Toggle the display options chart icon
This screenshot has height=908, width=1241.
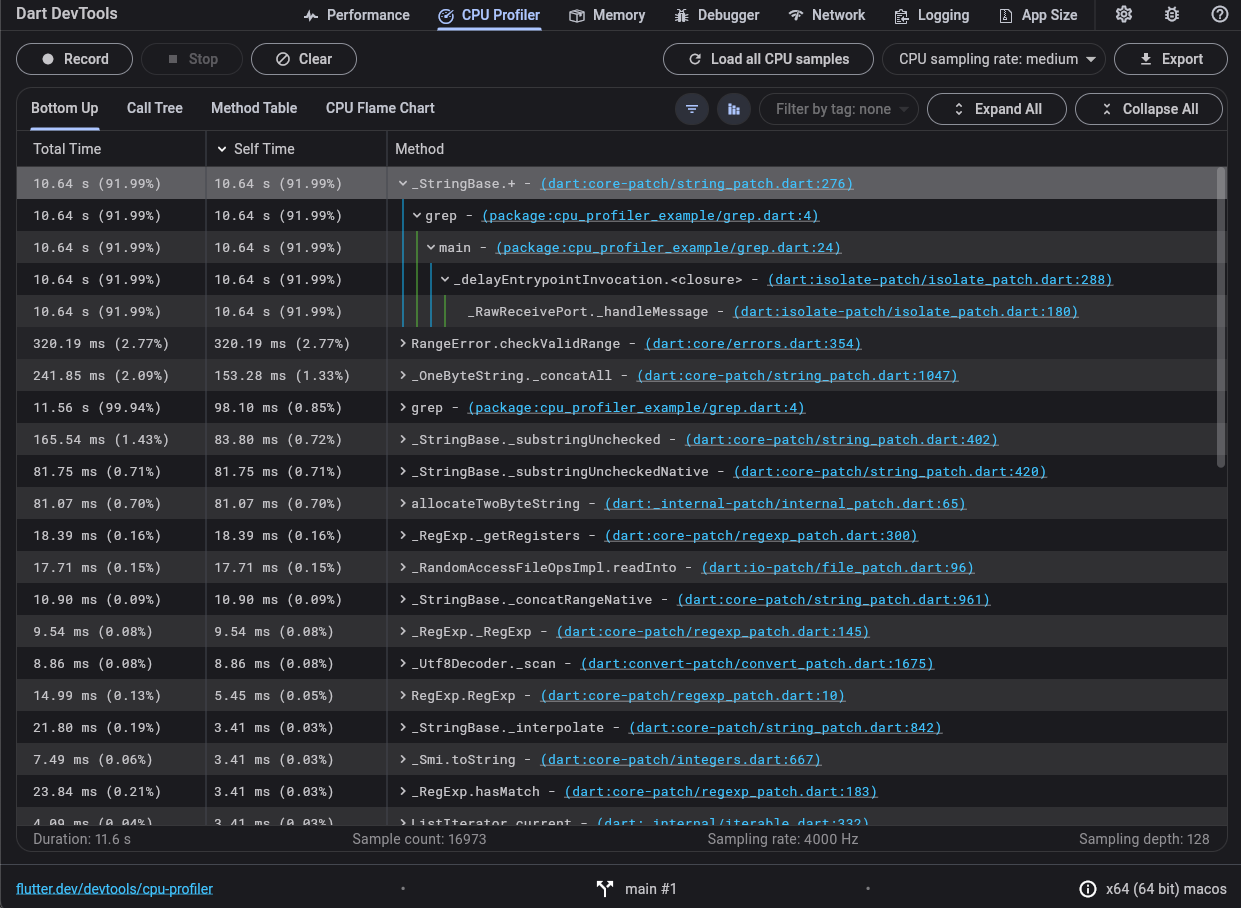point(734,108)
